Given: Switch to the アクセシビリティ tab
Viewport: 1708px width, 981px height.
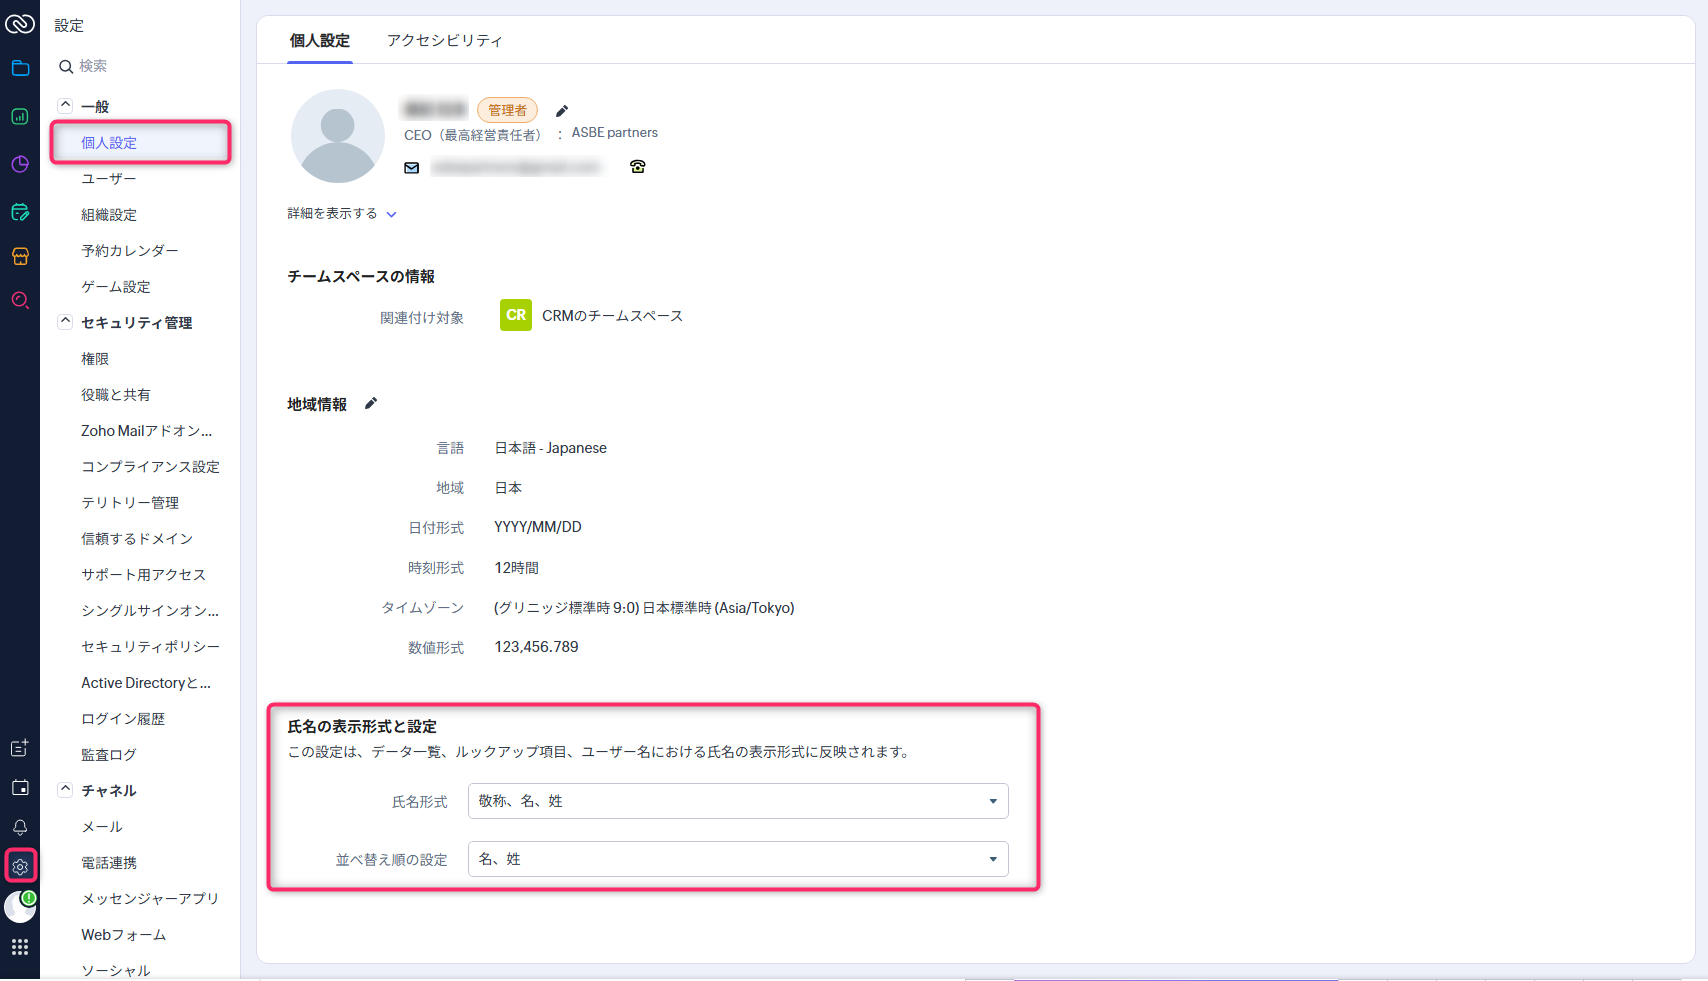Looking at the screenshot, I should tap(444, 41).
